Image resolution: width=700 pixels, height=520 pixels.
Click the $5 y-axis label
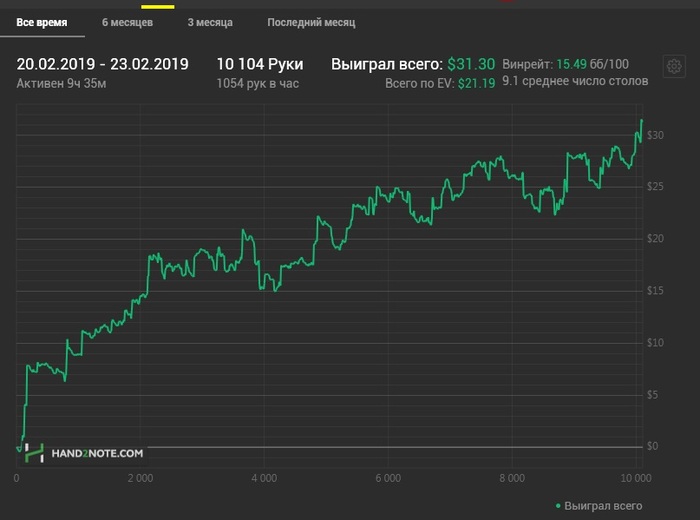click(x=652, y=395)
